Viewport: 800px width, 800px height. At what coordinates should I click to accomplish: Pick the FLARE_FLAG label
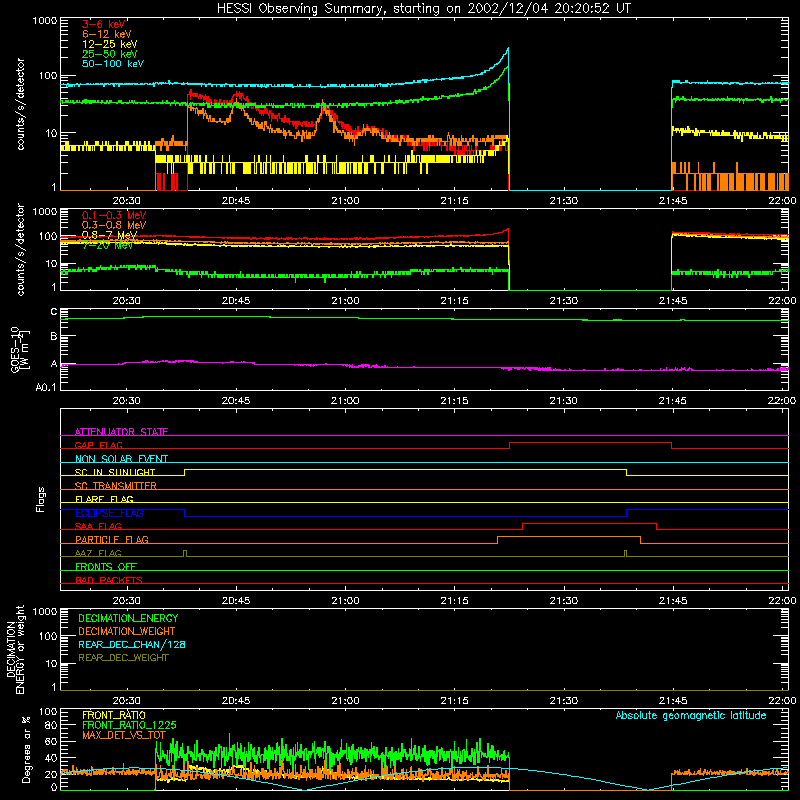(104, 499)
